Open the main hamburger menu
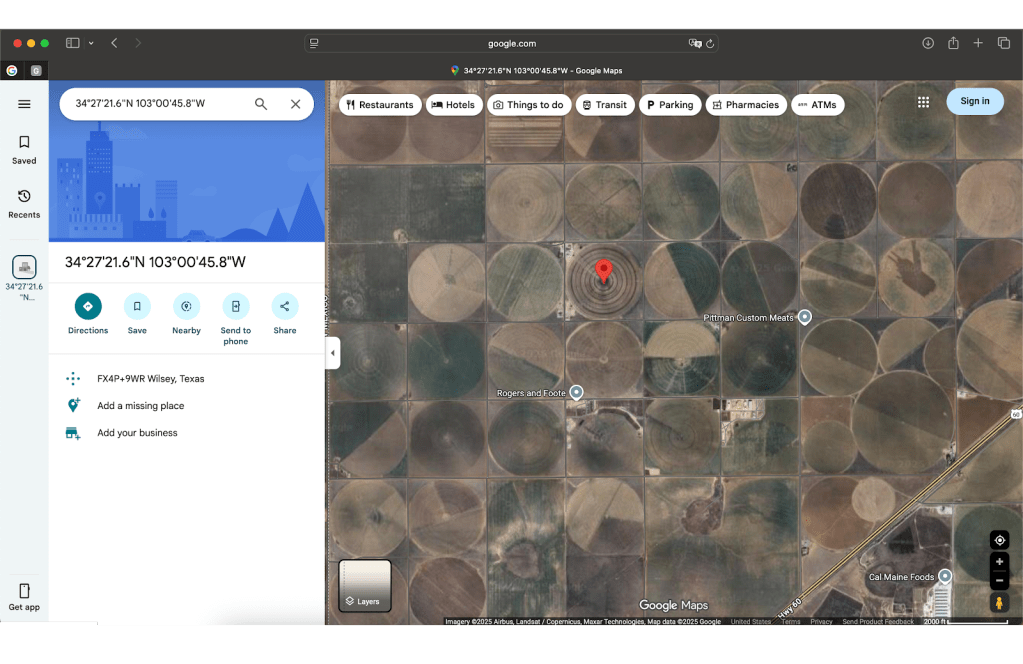This screenshot has height=664, width=1023. pos(24,104)
